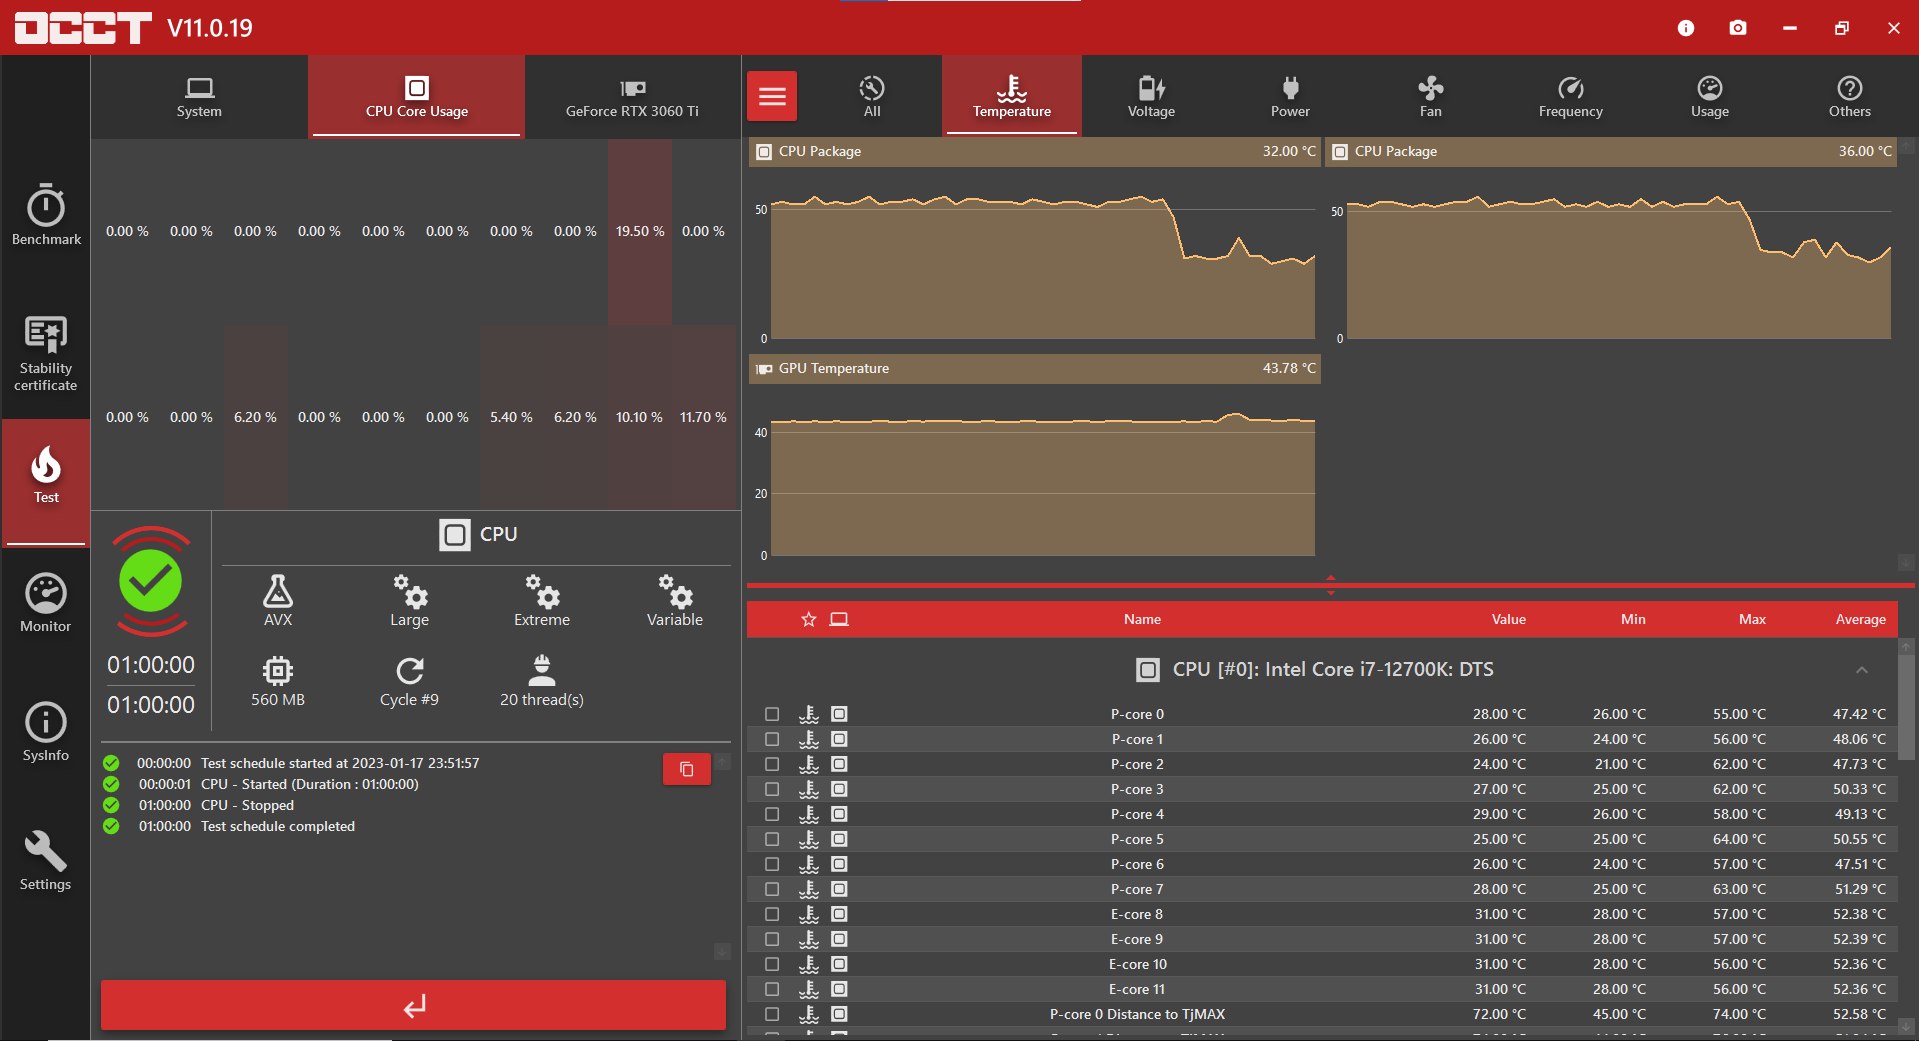
Task: Select the Fan sensors tab
Action: point(1431,97)
